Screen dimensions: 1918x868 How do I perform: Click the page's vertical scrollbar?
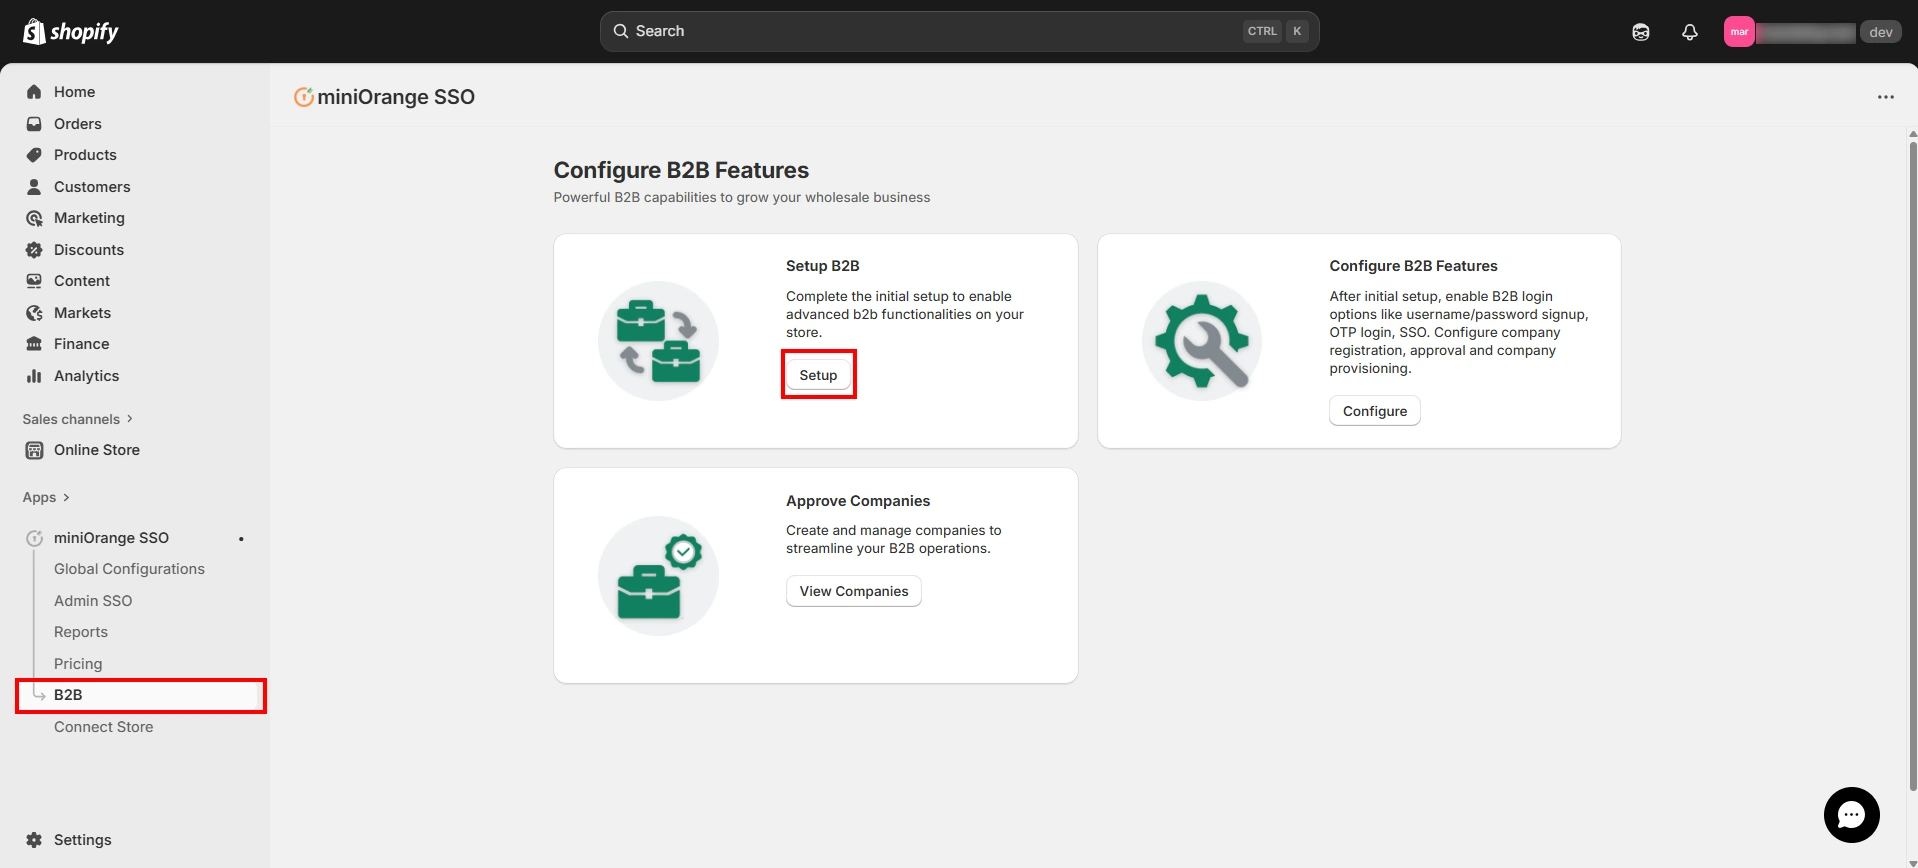(x=1912, y=460)
